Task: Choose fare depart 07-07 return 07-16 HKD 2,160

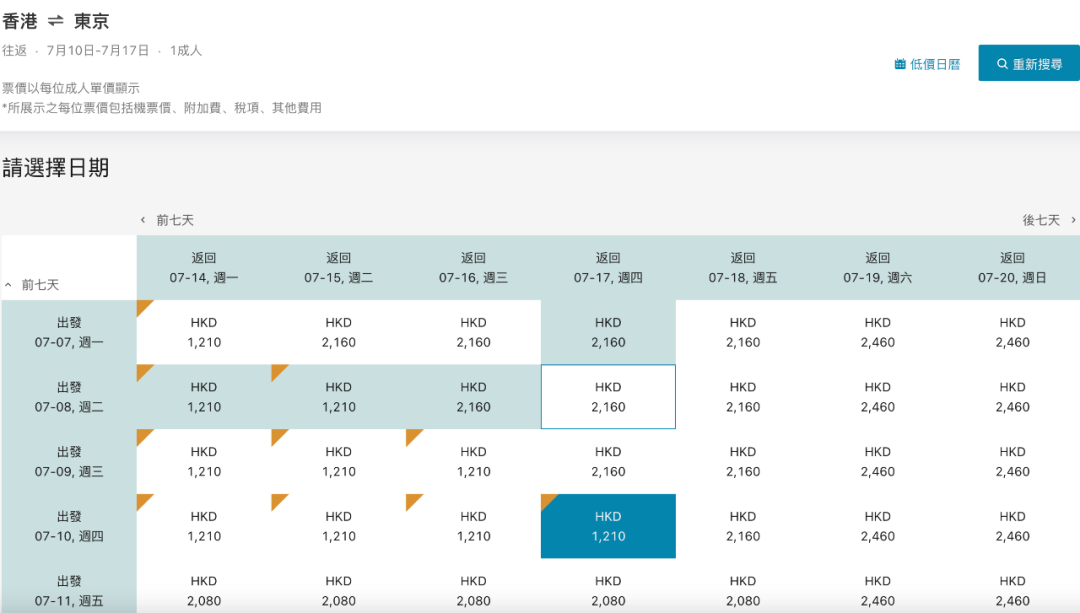Action: (473, 332)
